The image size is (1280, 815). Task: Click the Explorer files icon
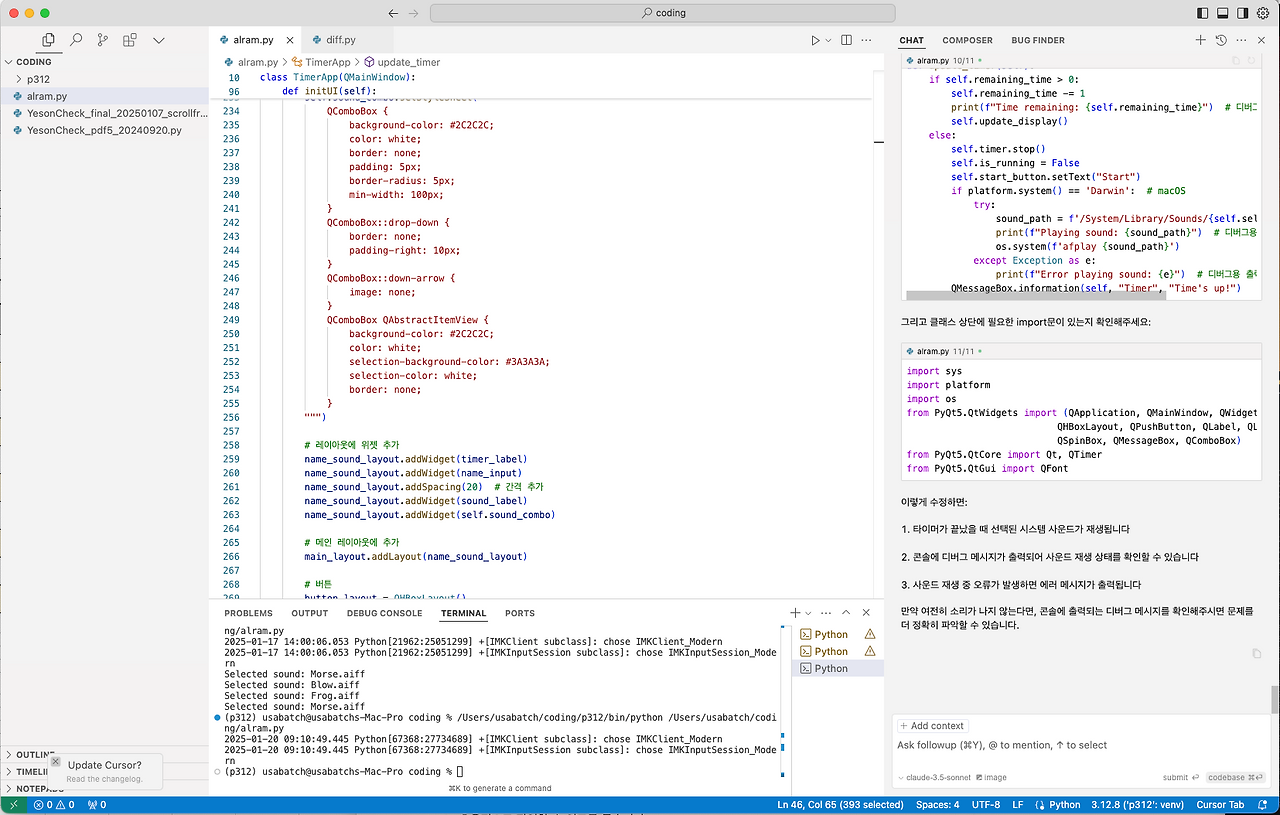point(47,40)
